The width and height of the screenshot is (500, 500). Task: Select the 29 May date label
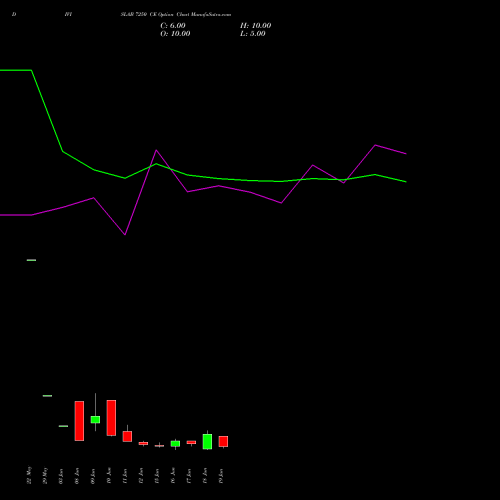(45, 475)
